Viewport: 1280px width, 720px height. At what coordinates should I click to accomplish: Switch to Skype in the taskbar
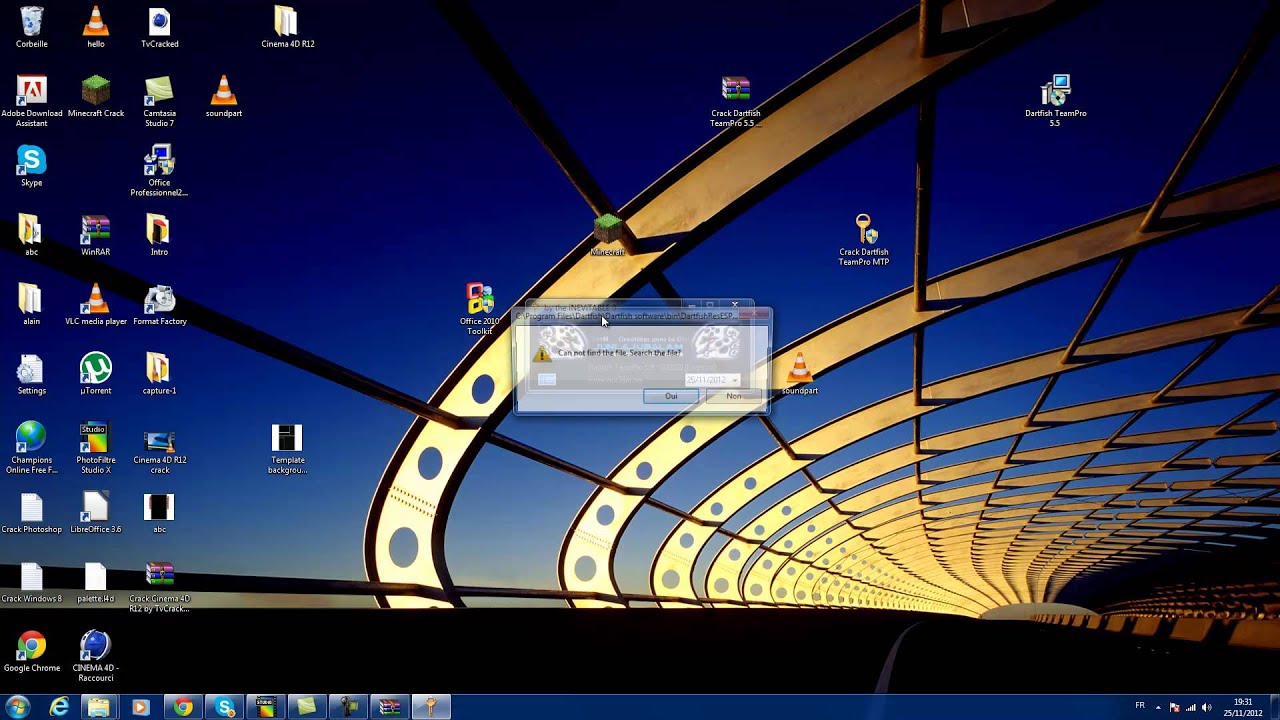[225, 707]
